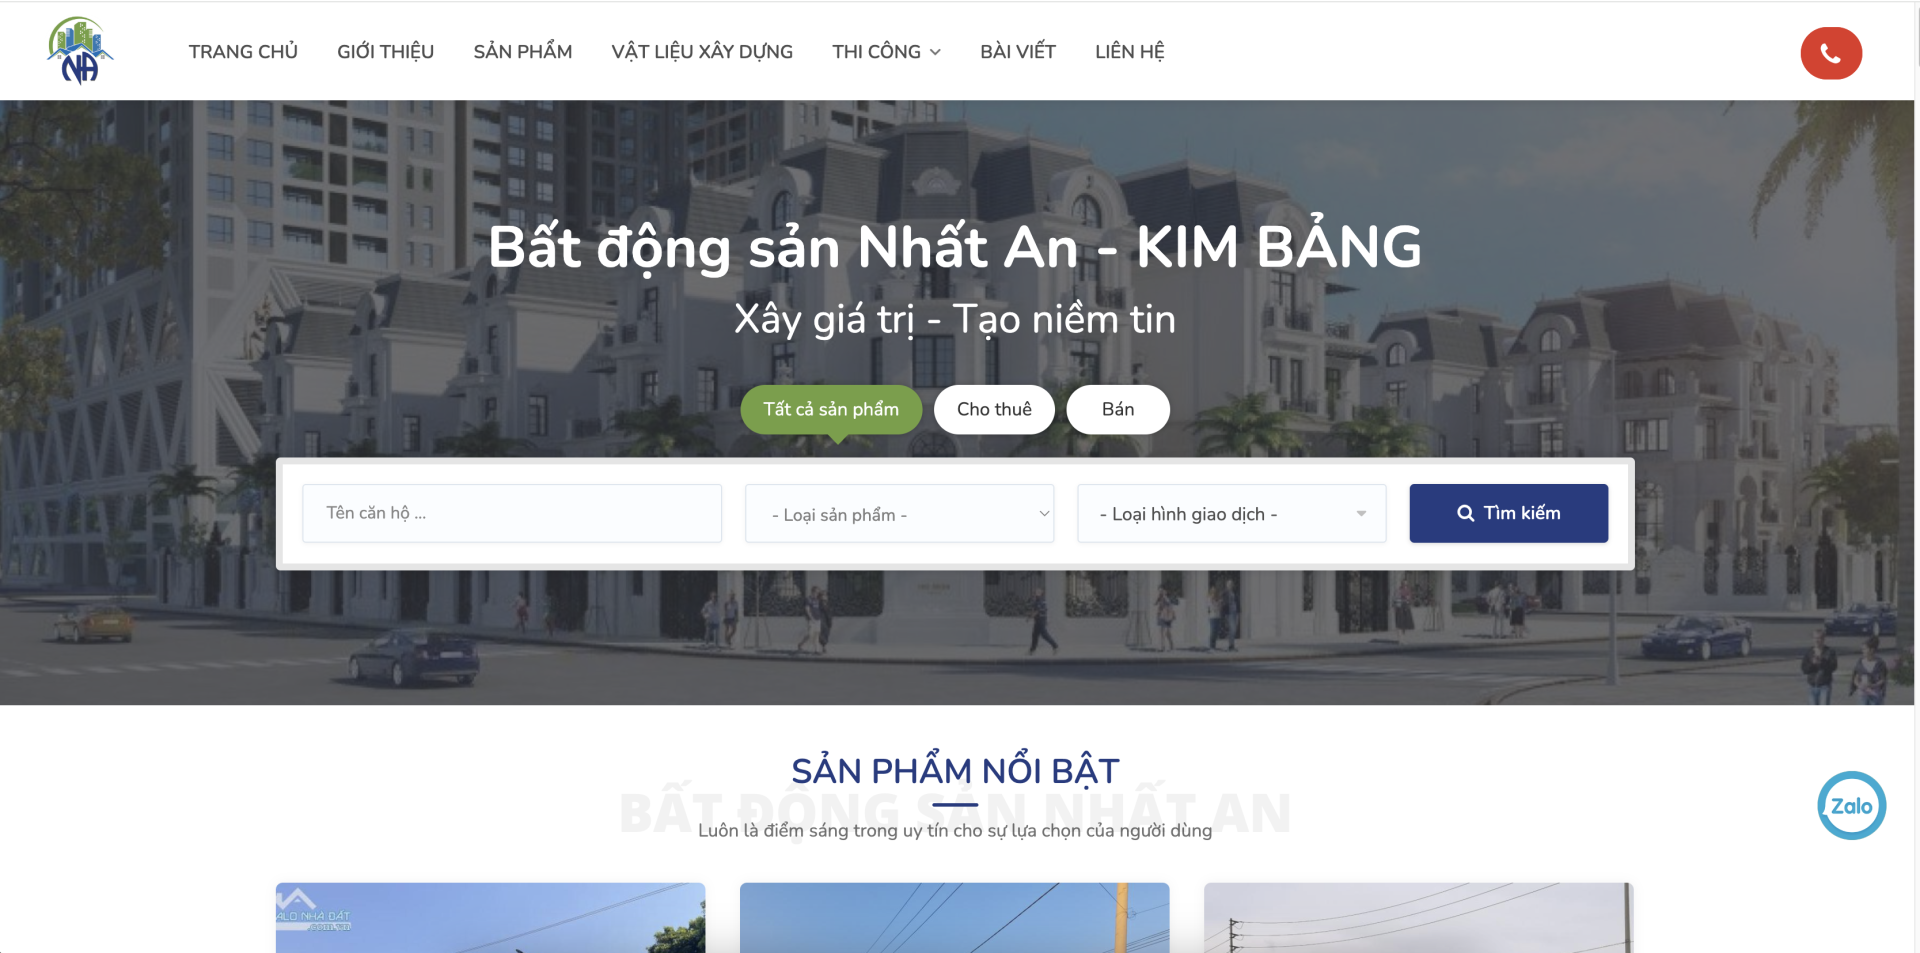The image size is (1920, 953).
Task: Open the Loại sản phẩm dropdown
Action: click(x=899, y=514)
